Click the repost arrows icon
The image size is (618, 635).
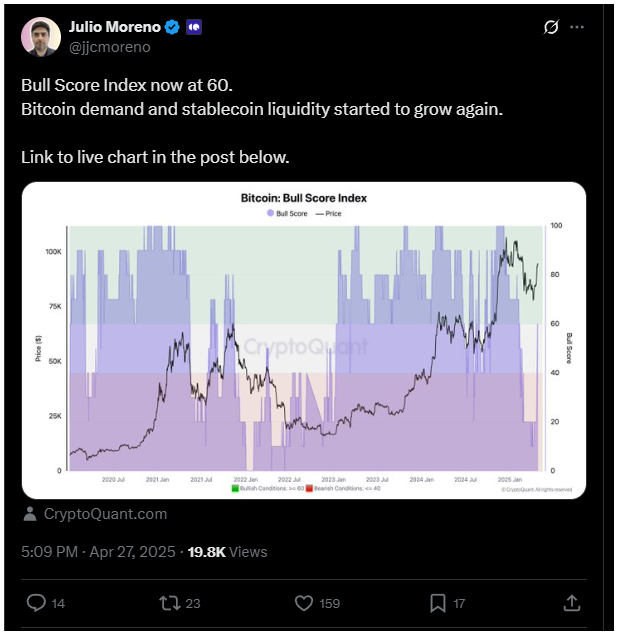tap(170, 603)
